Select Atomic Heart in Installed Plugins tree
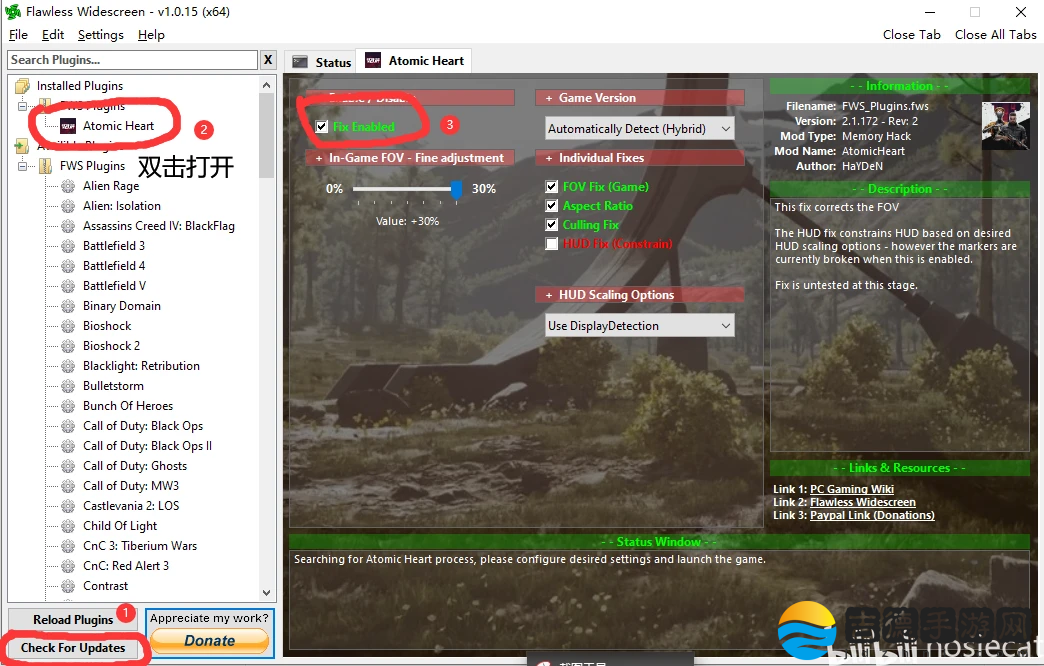1044x666 pixels. click(x=118, y=126)
